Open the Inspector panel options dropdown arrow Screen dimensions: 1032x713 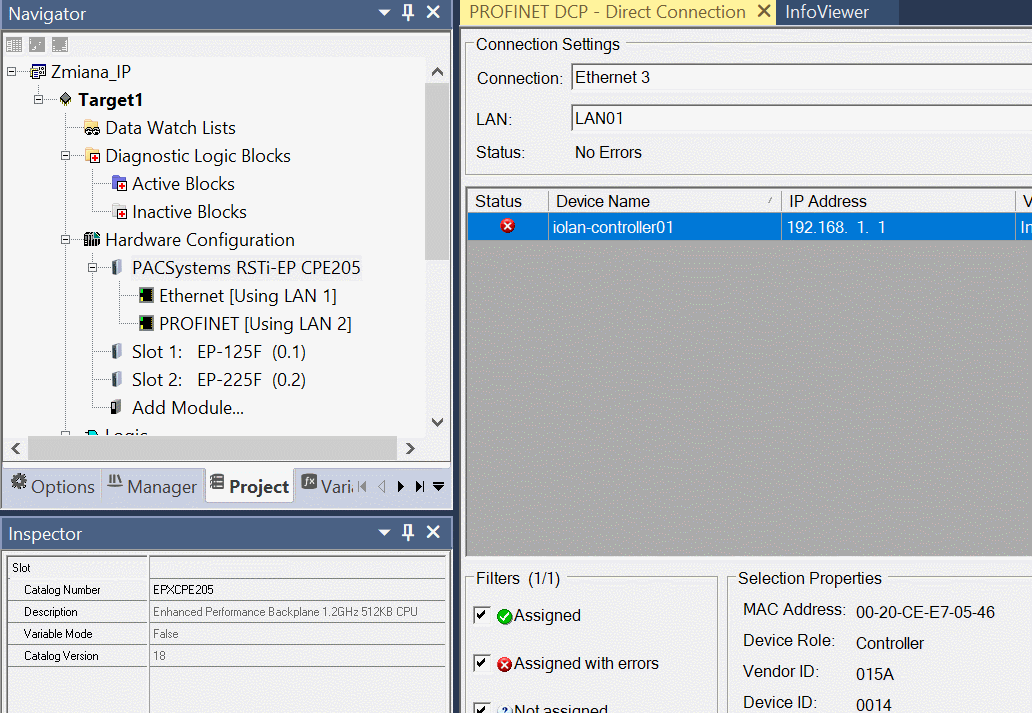[x=385, y=532]
